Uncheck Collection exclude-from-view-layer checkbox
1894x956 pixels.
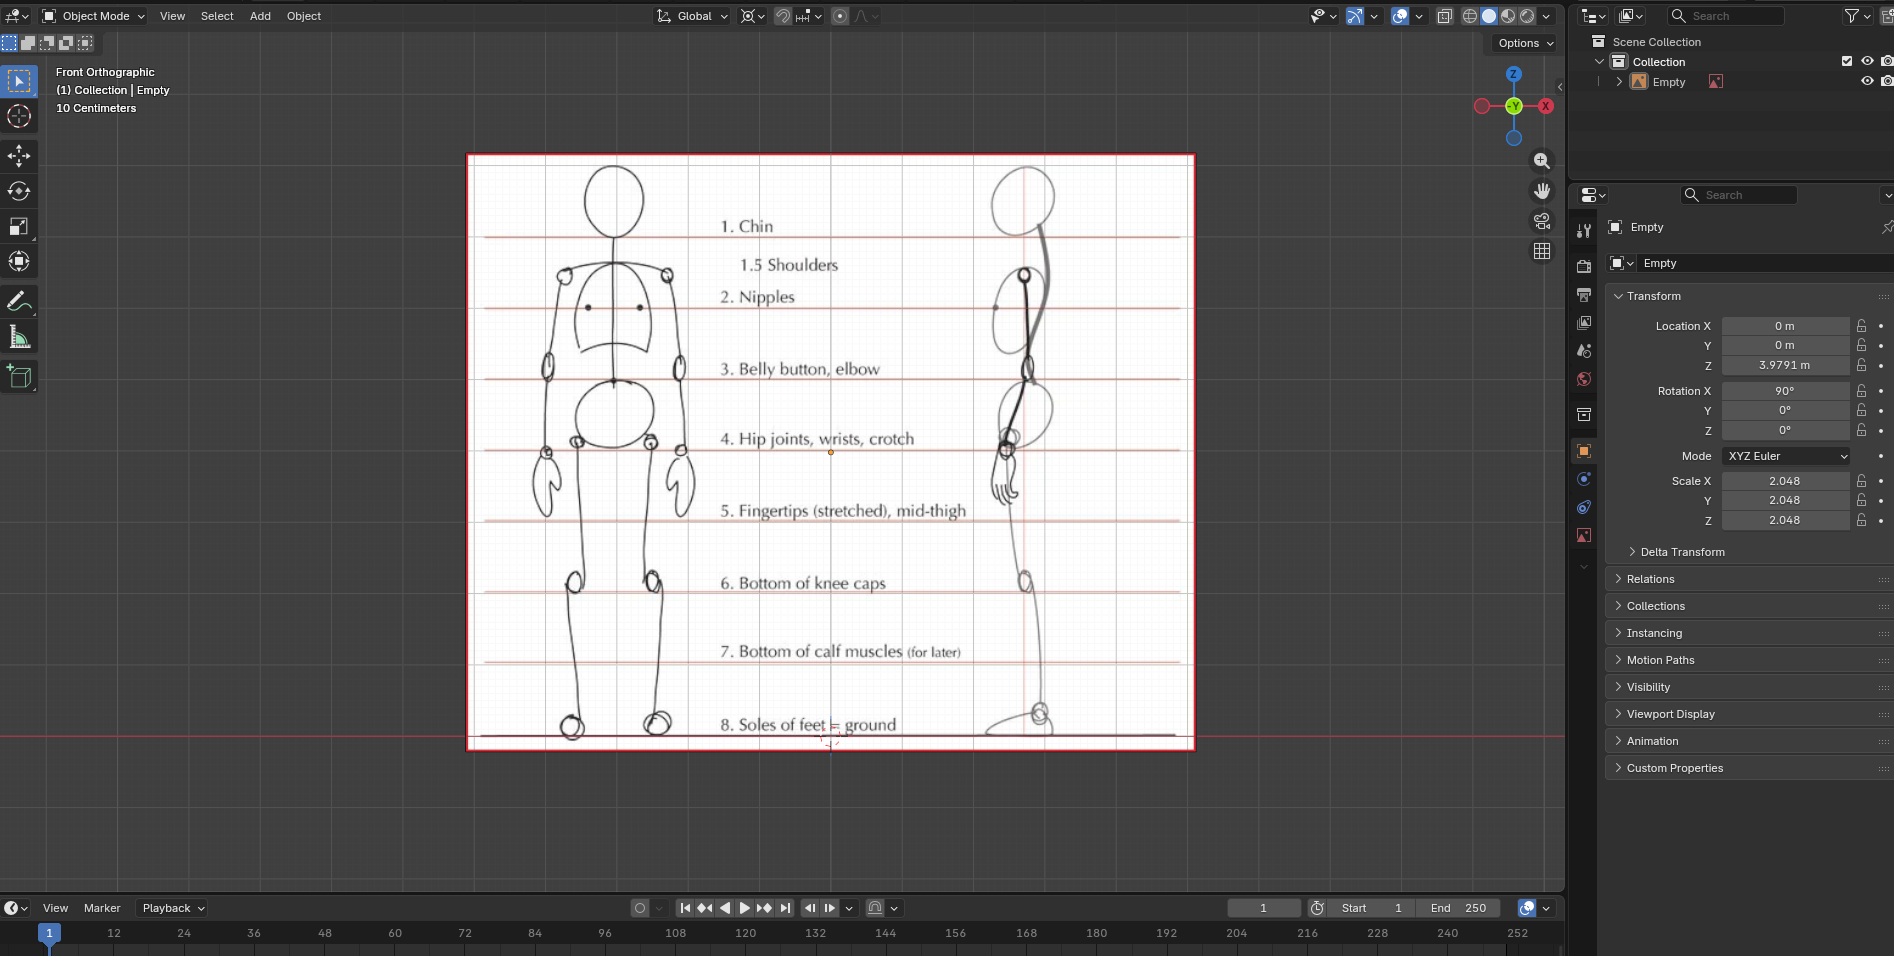1847,61
